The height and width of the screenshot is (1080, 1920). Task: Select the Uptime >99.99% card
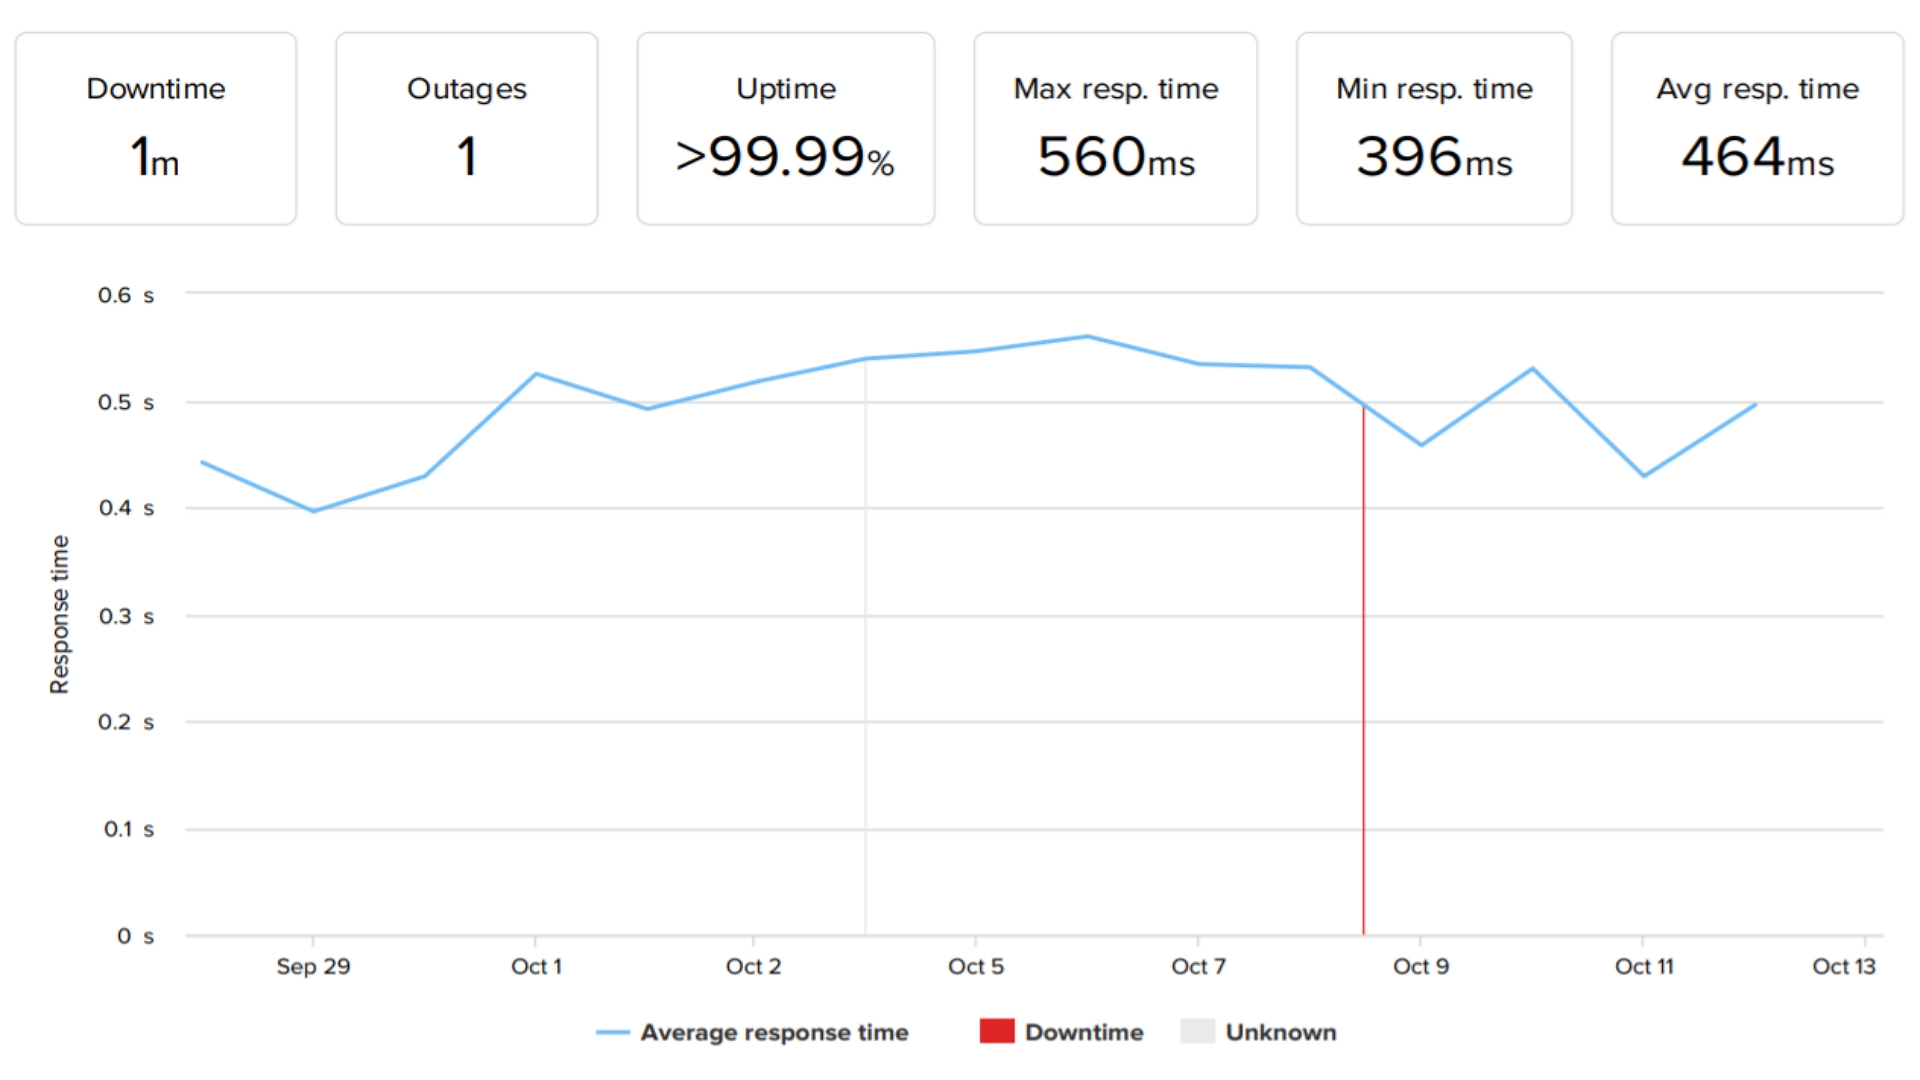786,129
